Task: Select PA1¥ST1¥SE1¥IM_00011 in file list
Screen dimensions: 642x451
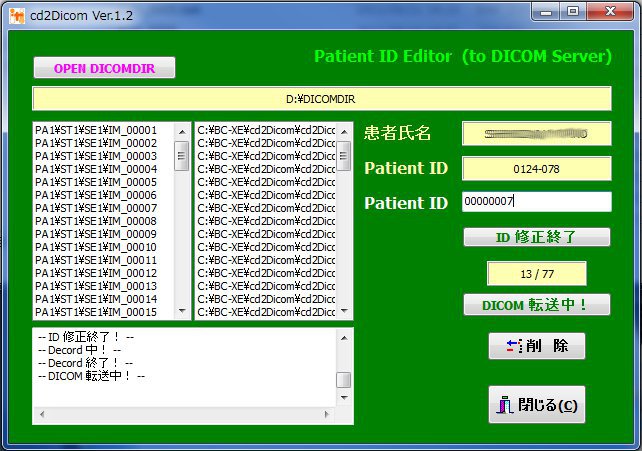Action: click(96, 260)
